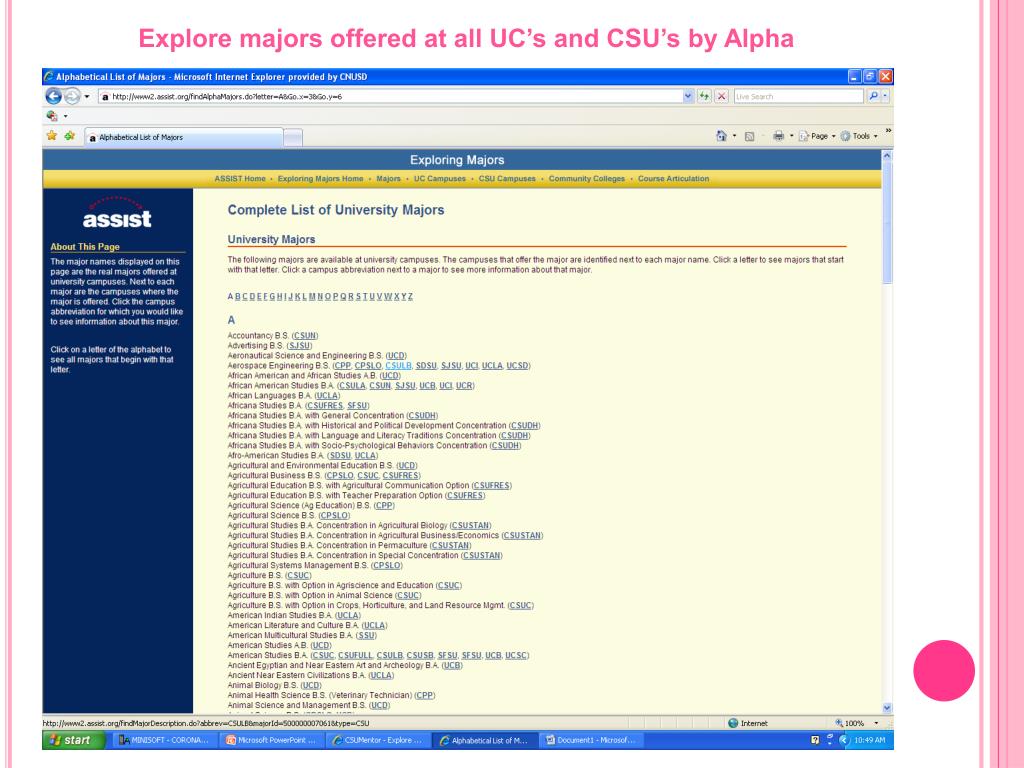
Task: Click CSUN next to Accountancy B.S.
Action: (305, 336)
